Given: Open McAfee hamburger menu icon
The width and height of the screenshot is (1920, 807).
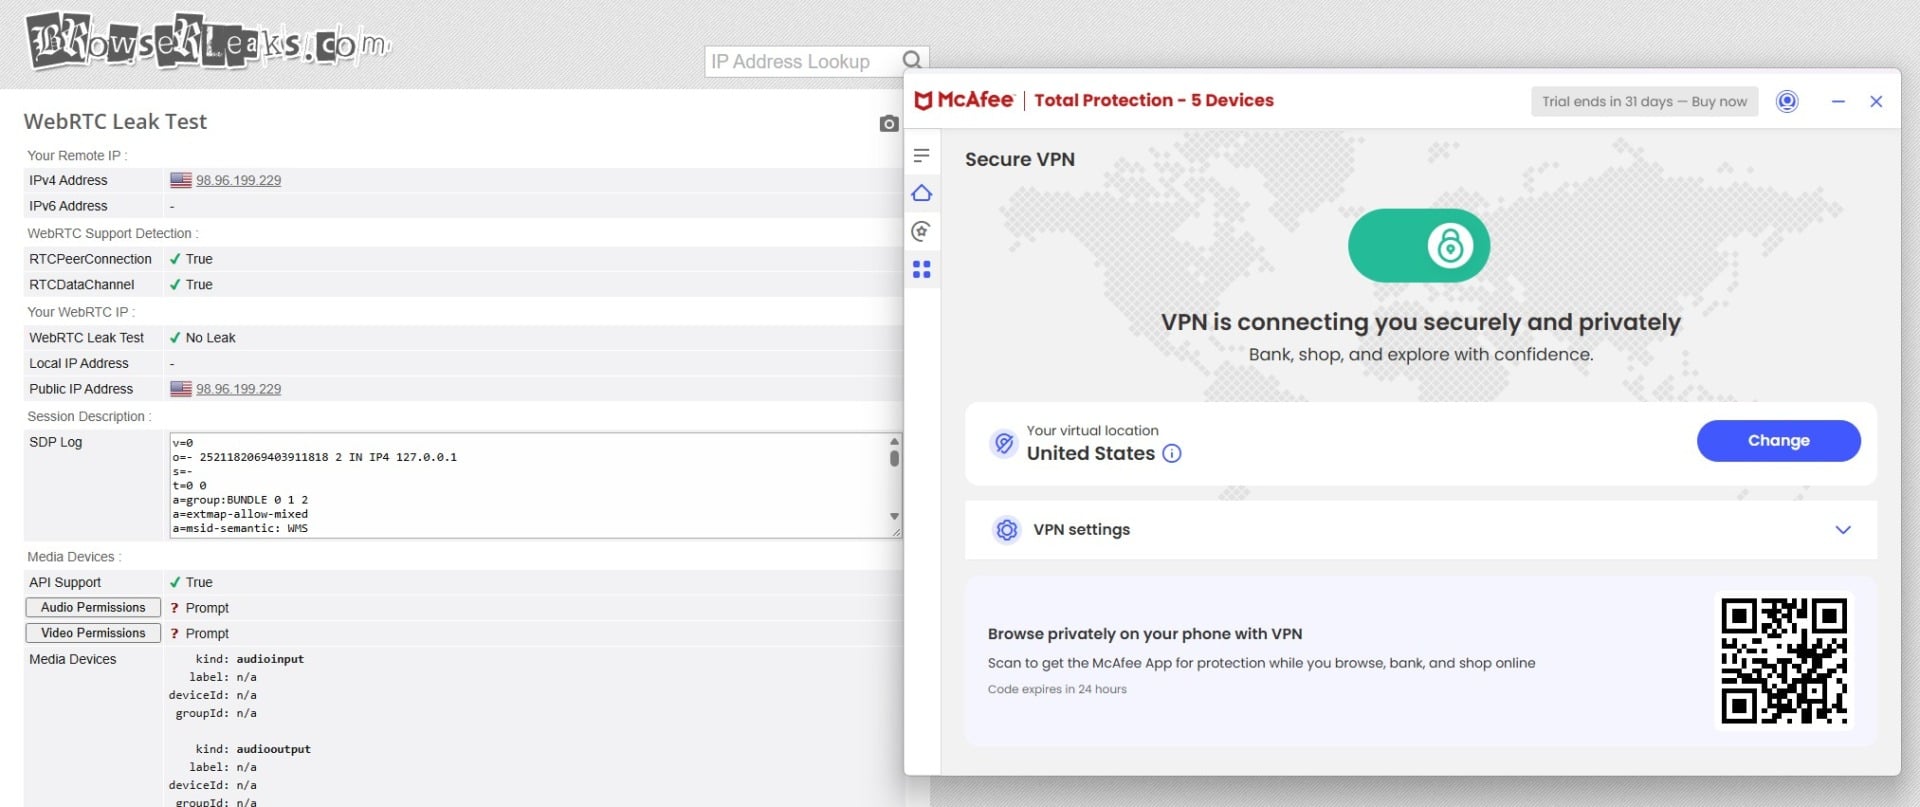Looking at the screenshot, I should click(x=921, y=155).
